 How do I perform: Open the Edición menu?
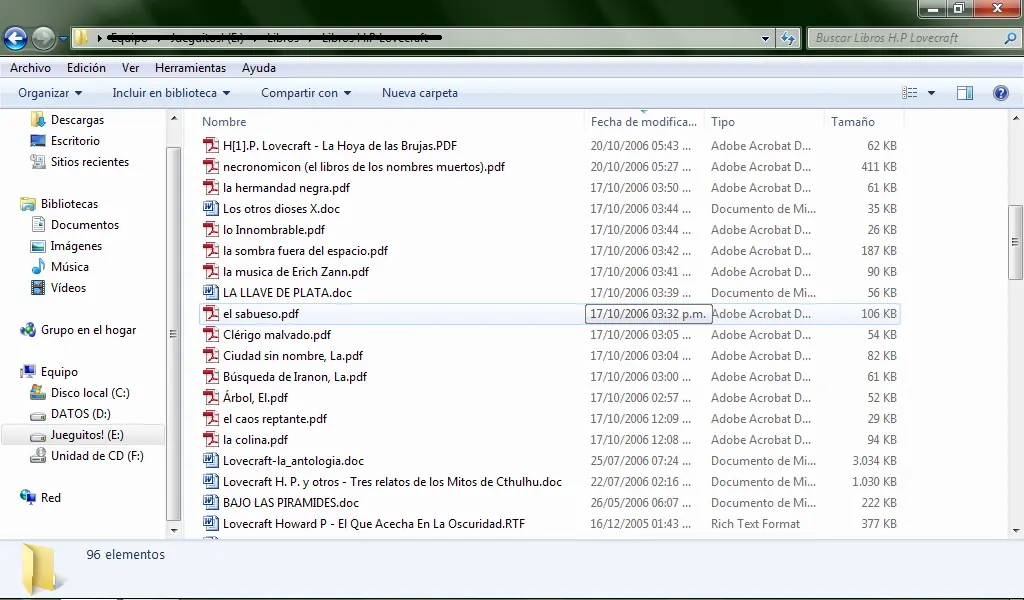click(x=86, y=68)
